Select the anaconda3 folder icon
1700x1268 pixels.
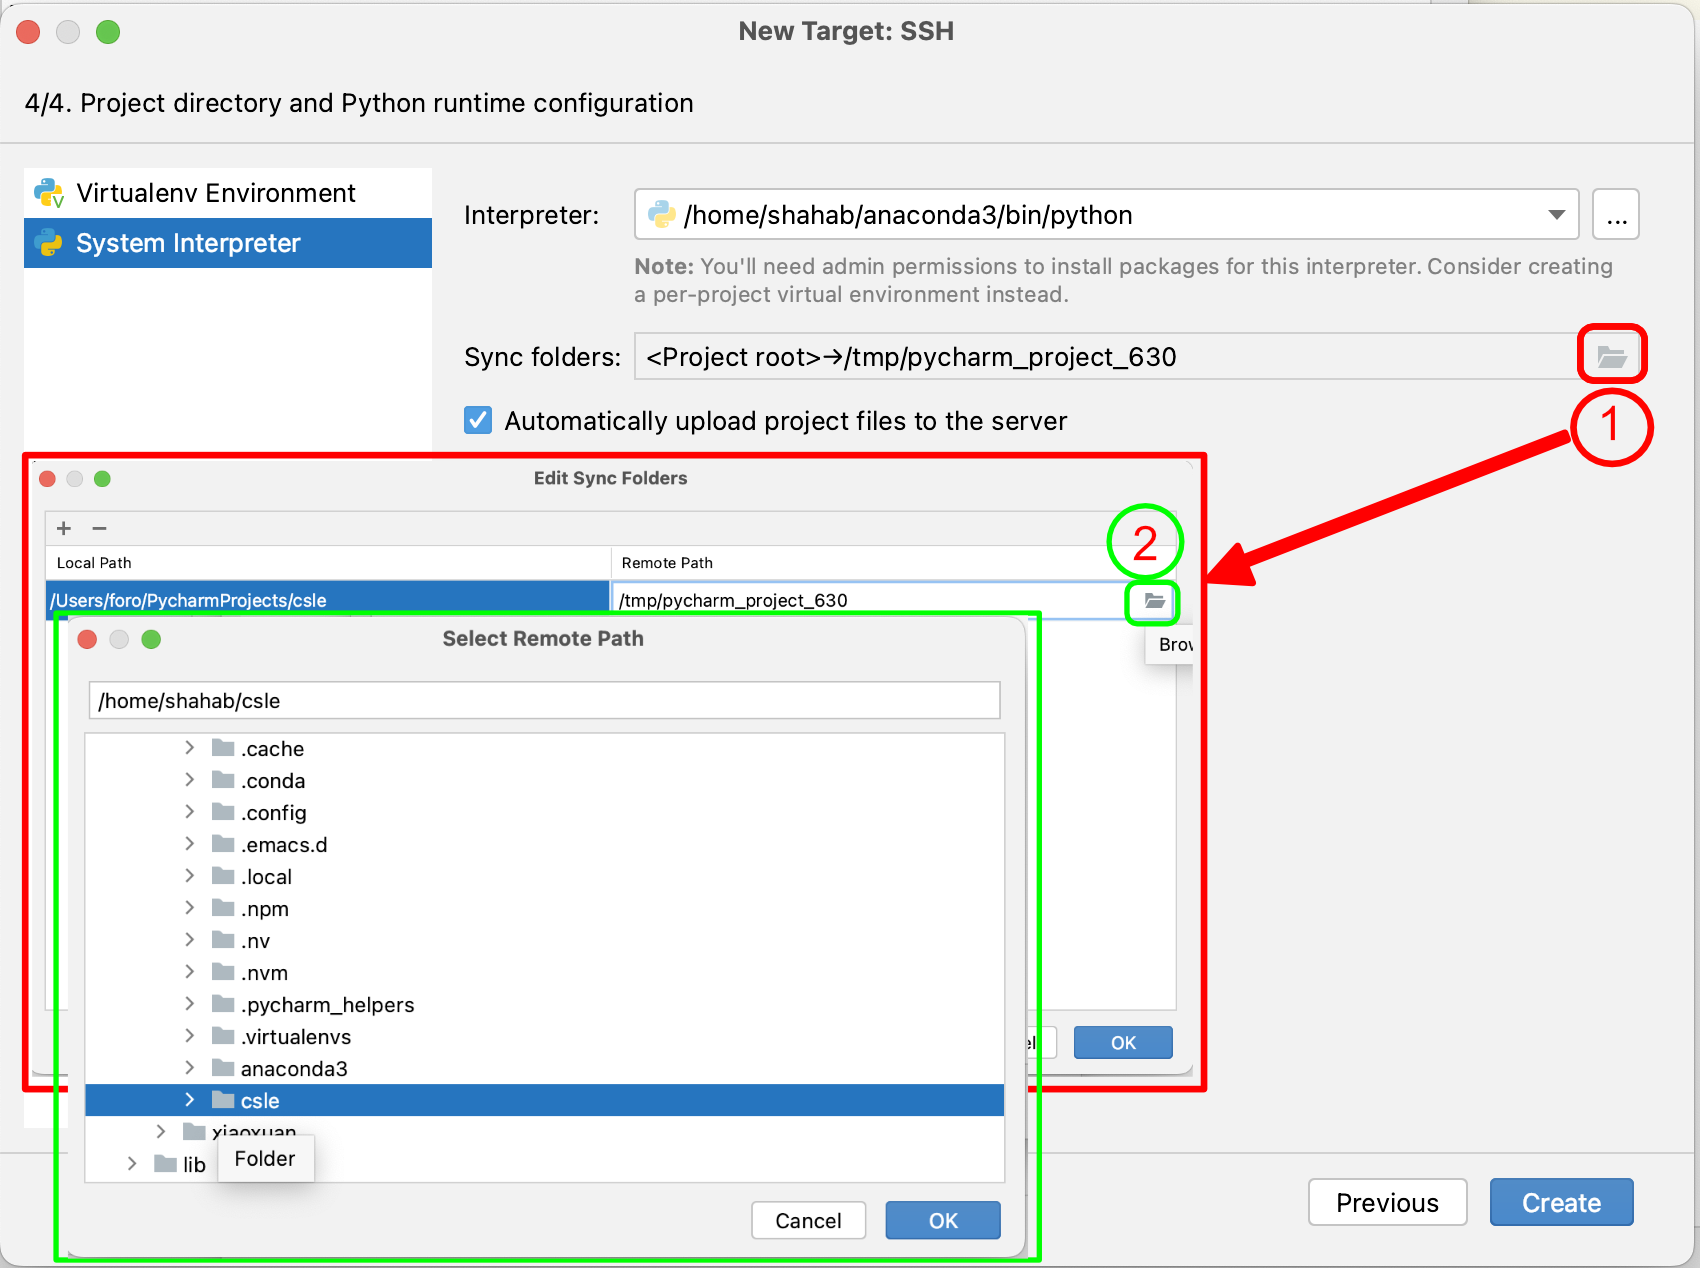pyautogui.click(x=223, y=1068)
